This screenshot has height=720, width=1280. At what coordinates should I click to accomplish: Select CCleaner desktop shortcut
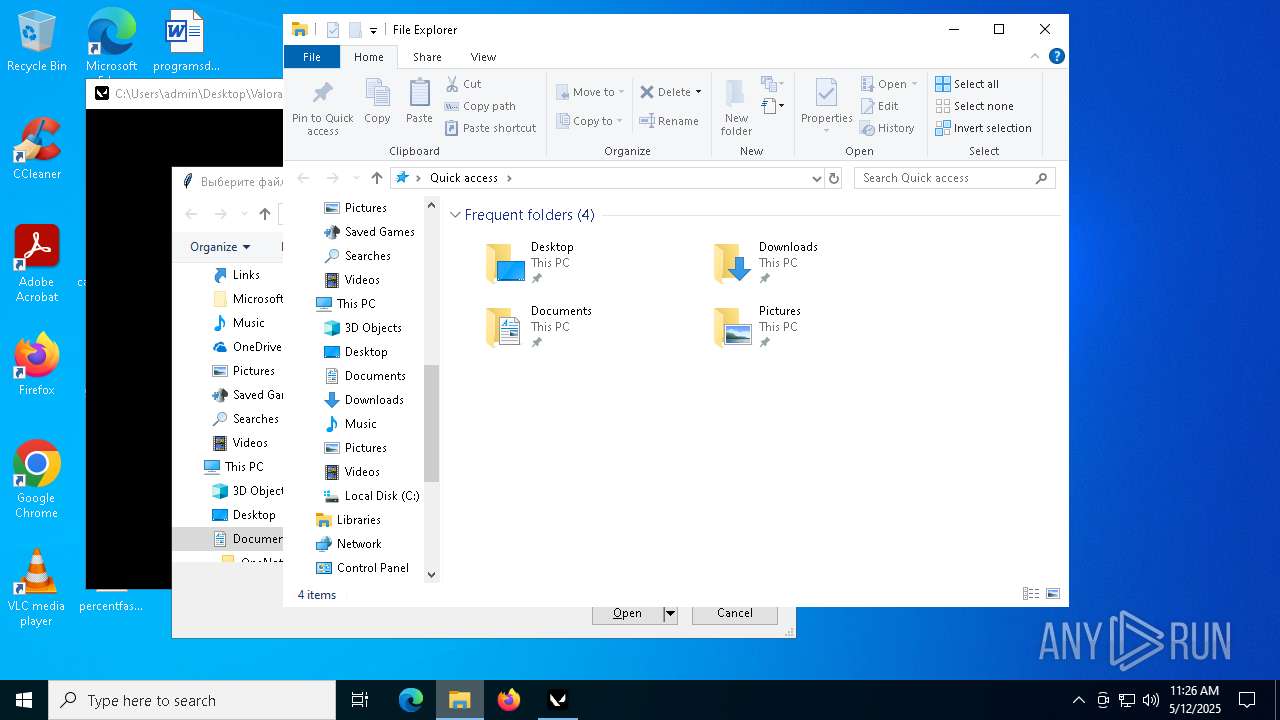[37, 149]
